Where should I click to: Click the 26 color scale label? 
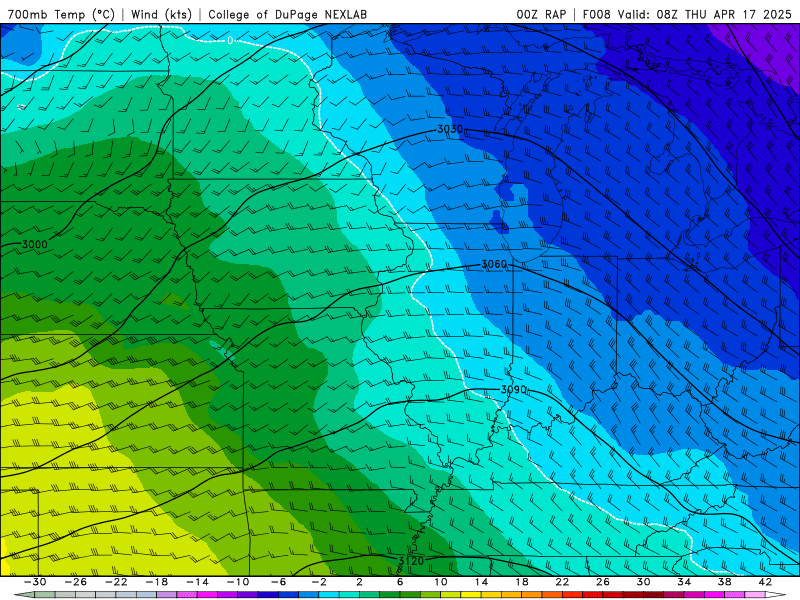tap(603, 582)
